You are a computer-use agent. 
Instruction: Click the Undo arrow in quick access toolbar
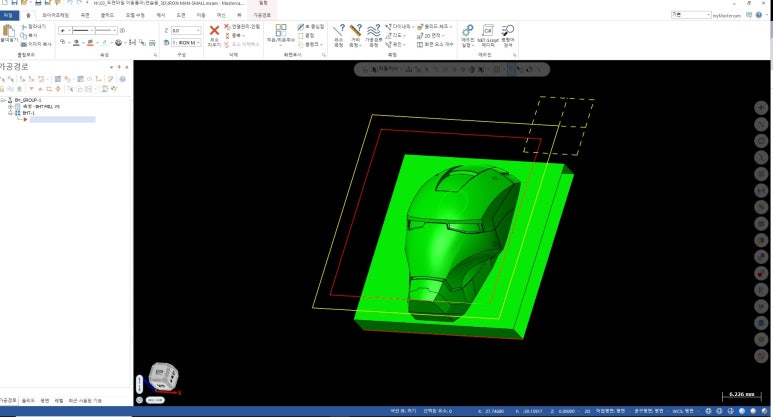tap(70, 3)
